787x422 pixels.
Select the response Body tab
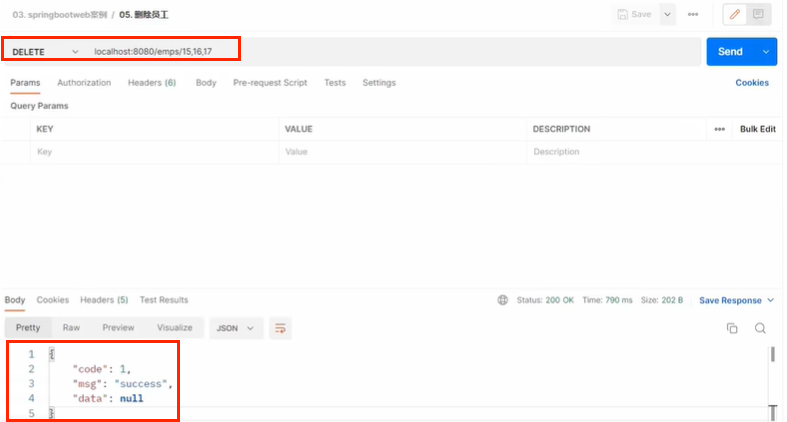(x=15, y=300)
